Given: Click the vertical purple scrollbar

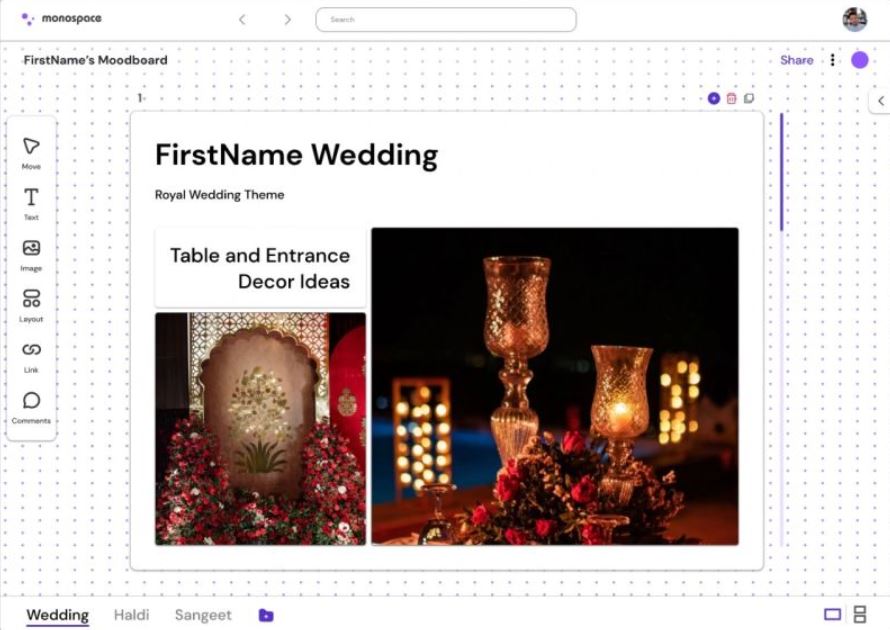Looking at the screenshot, I should [782, 172].
